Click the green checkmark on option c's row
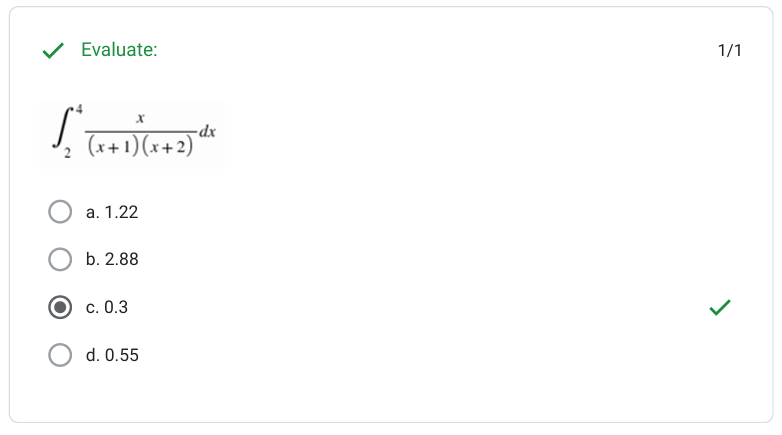This screenshot has width=782, height=435. [x=719, y=308]
